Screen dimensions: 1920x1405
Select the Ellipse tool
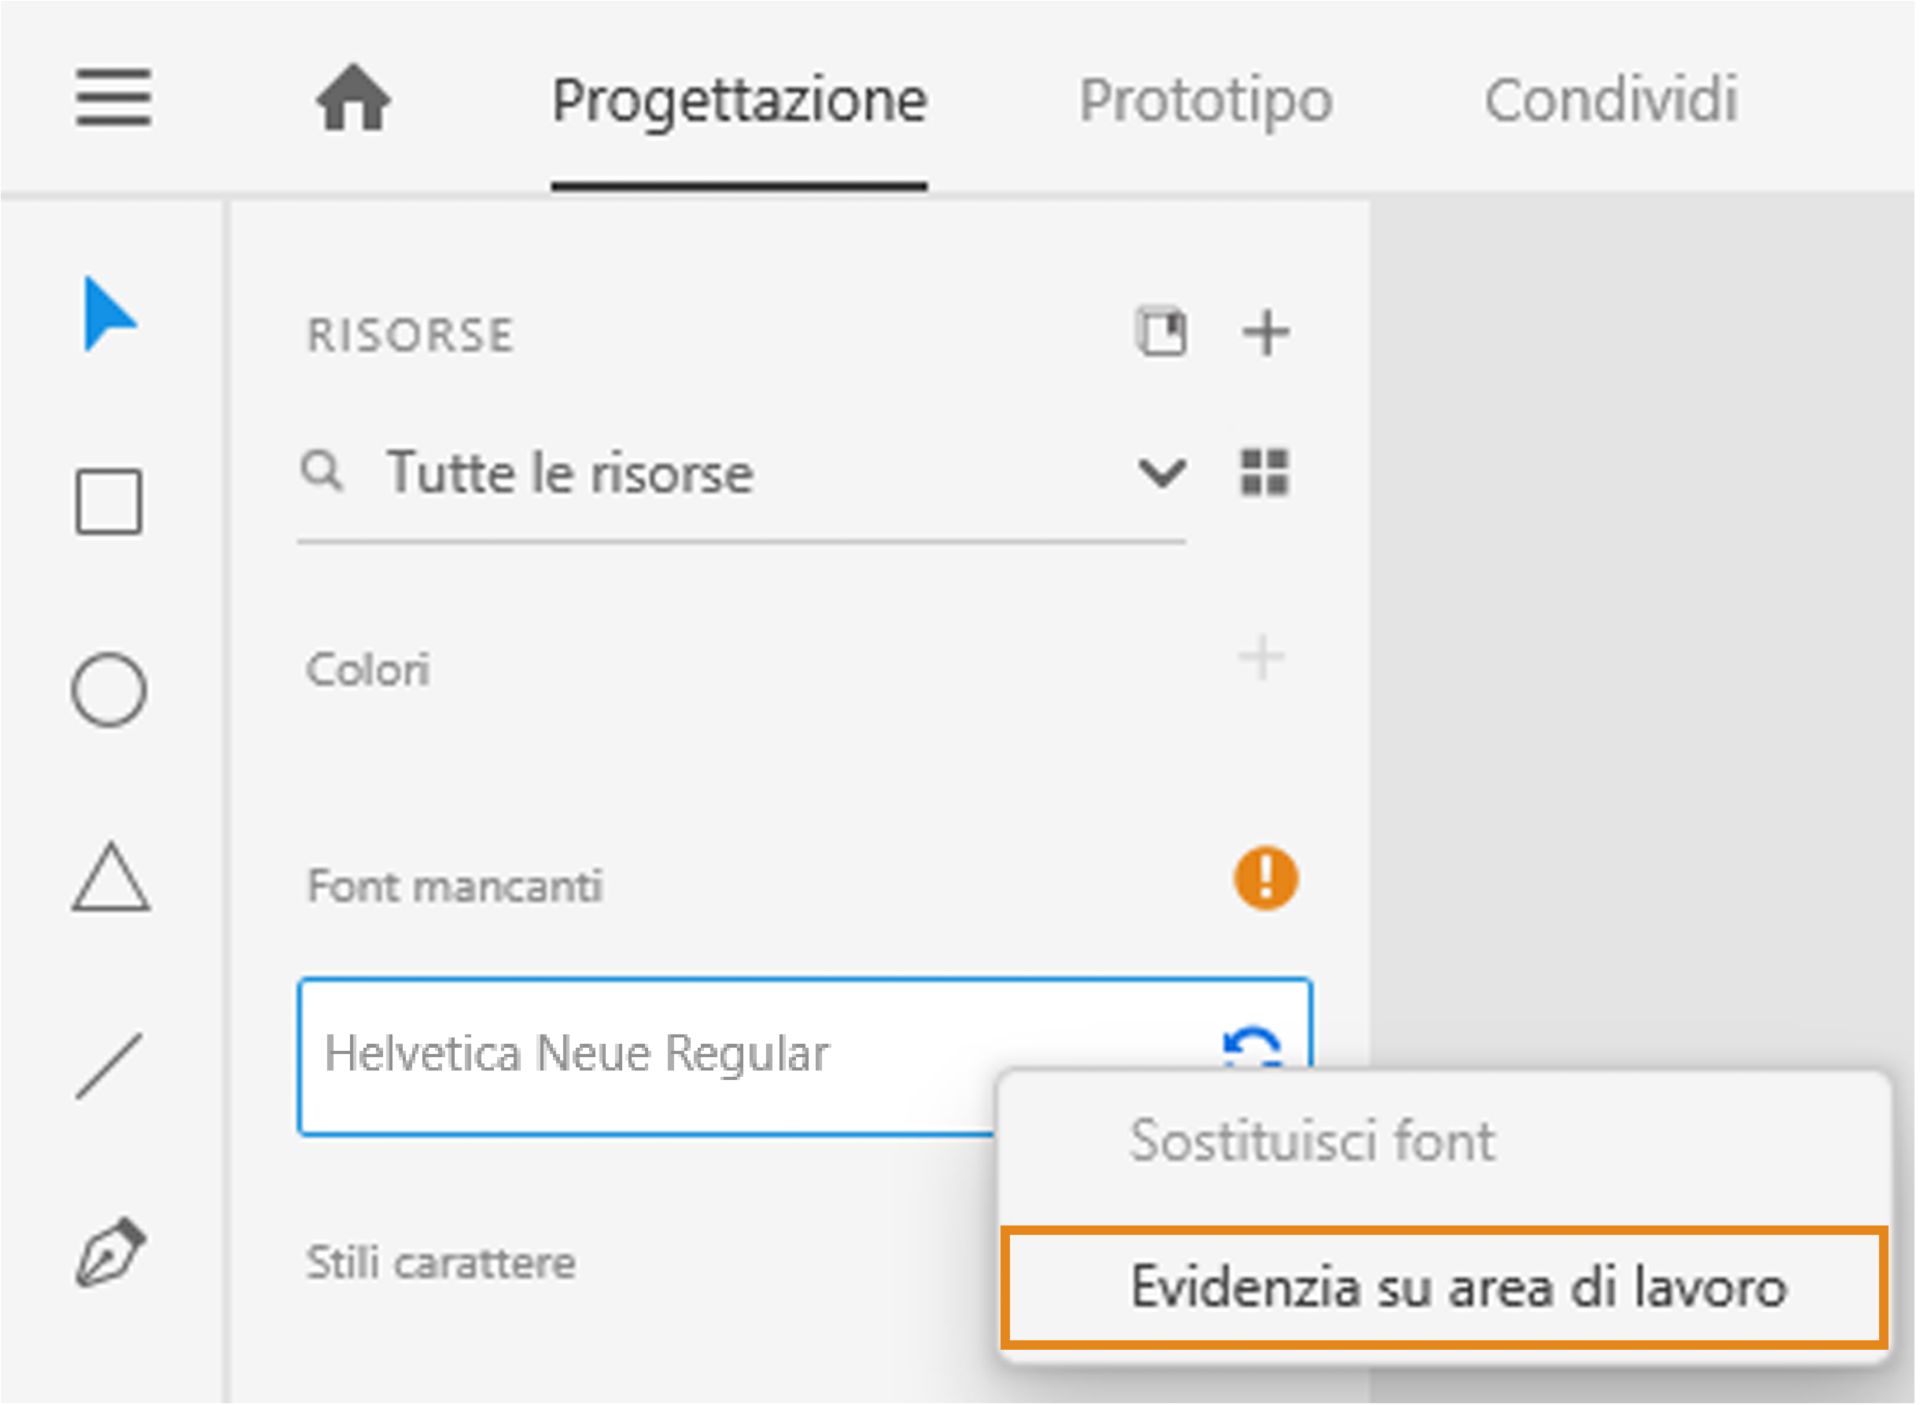[110, 690]
